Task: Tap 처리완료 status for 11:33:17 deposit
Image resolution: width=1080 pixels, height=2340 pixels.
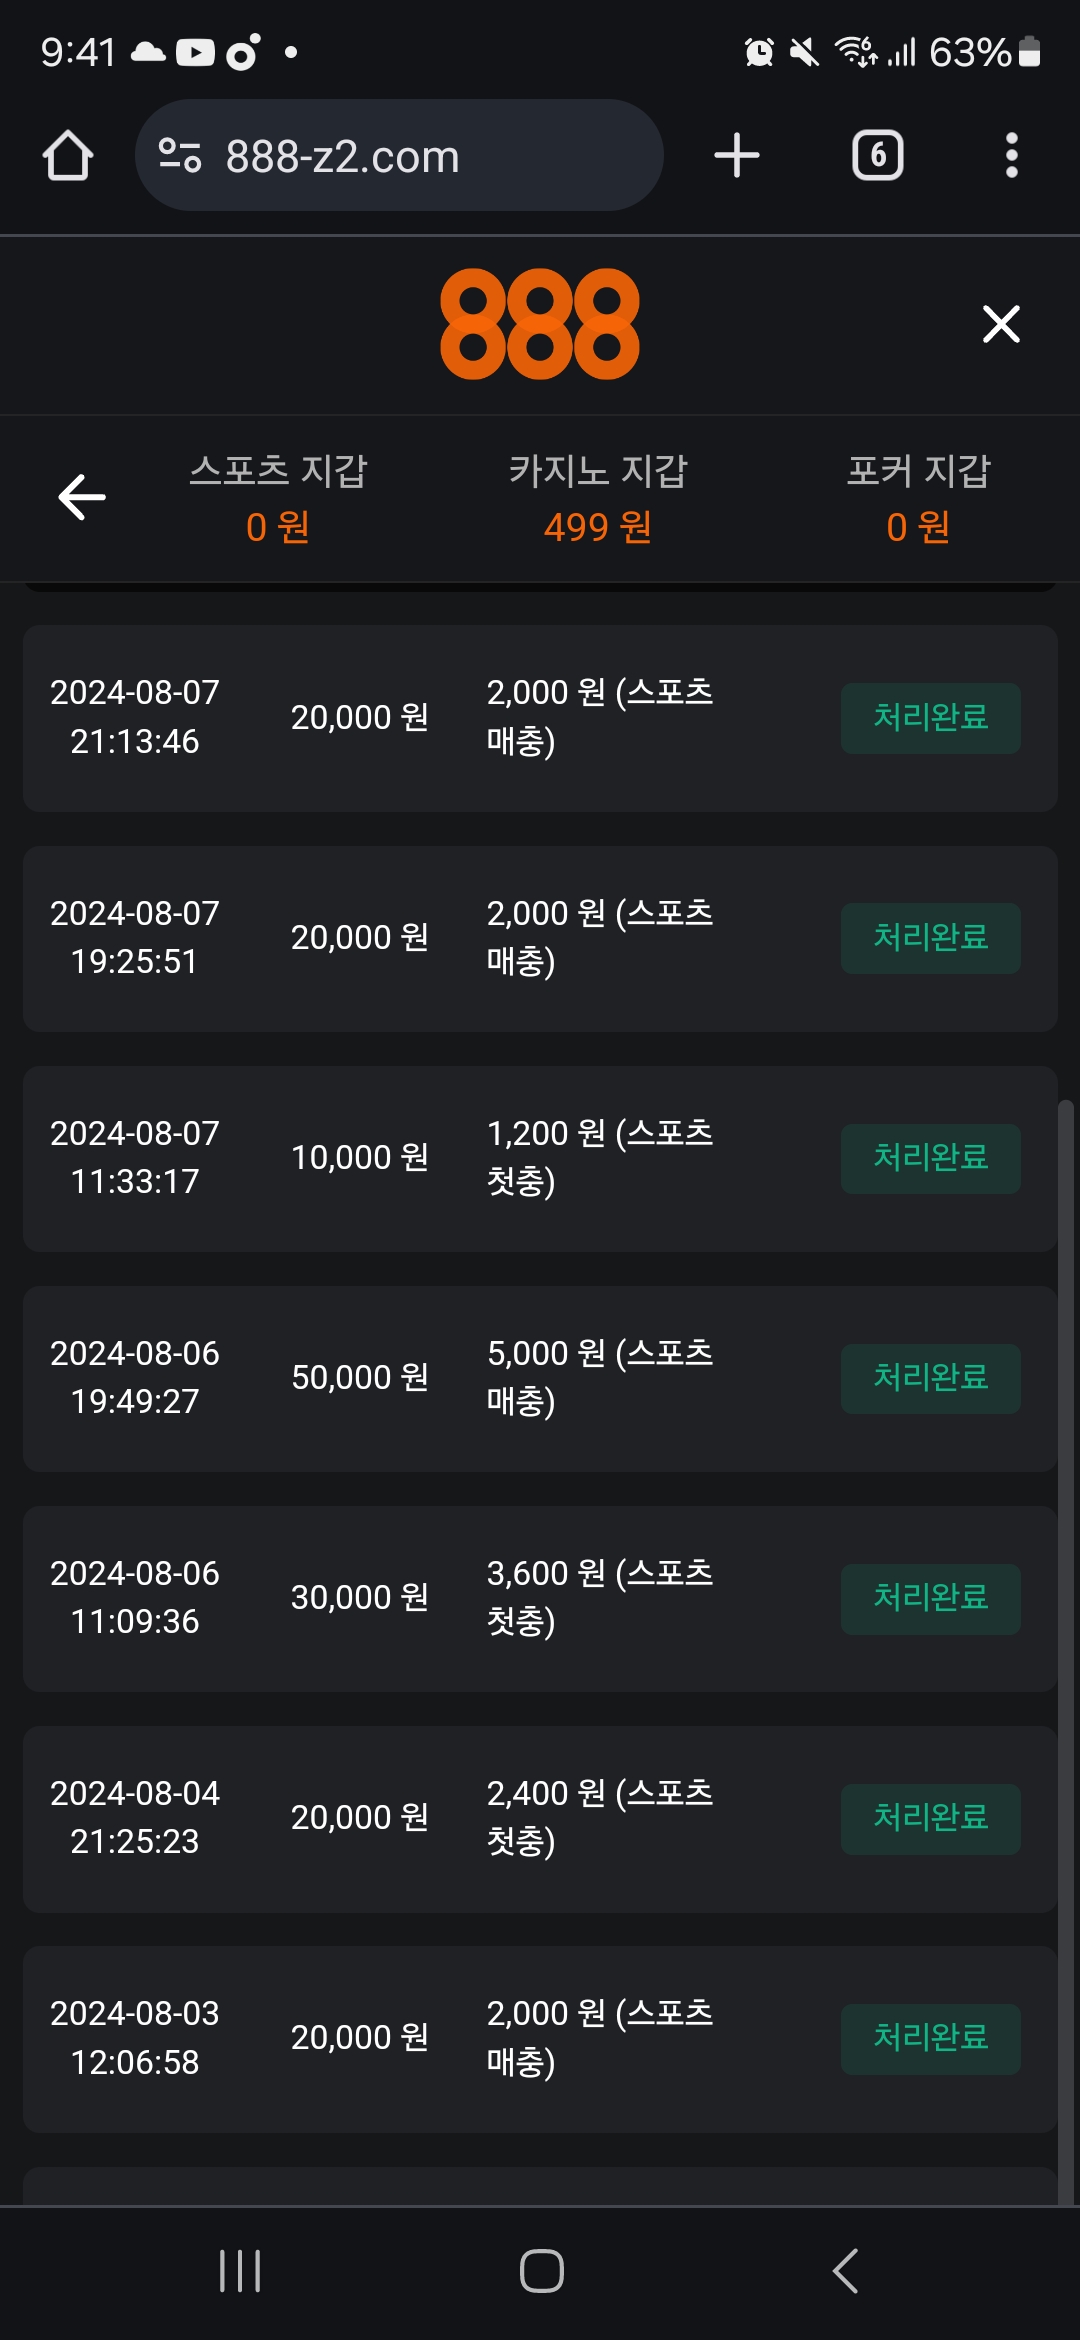Action: click(x=930, y=1158)
